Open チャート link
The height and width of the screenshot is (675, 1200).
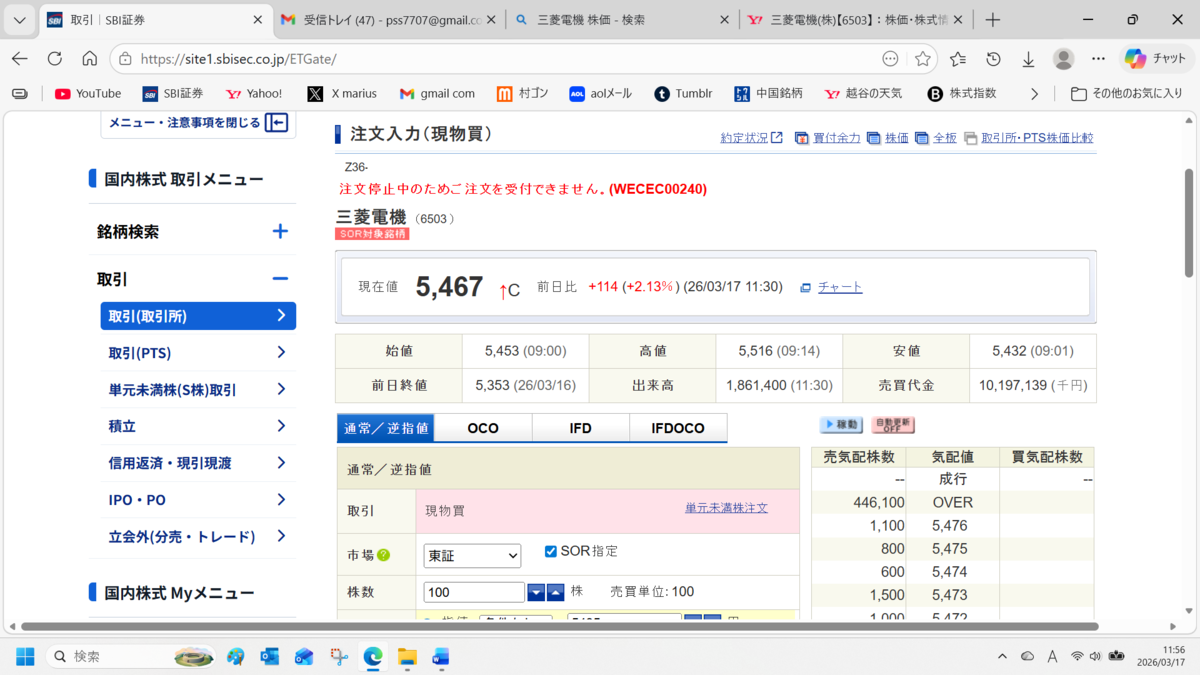tap(840, 287)
